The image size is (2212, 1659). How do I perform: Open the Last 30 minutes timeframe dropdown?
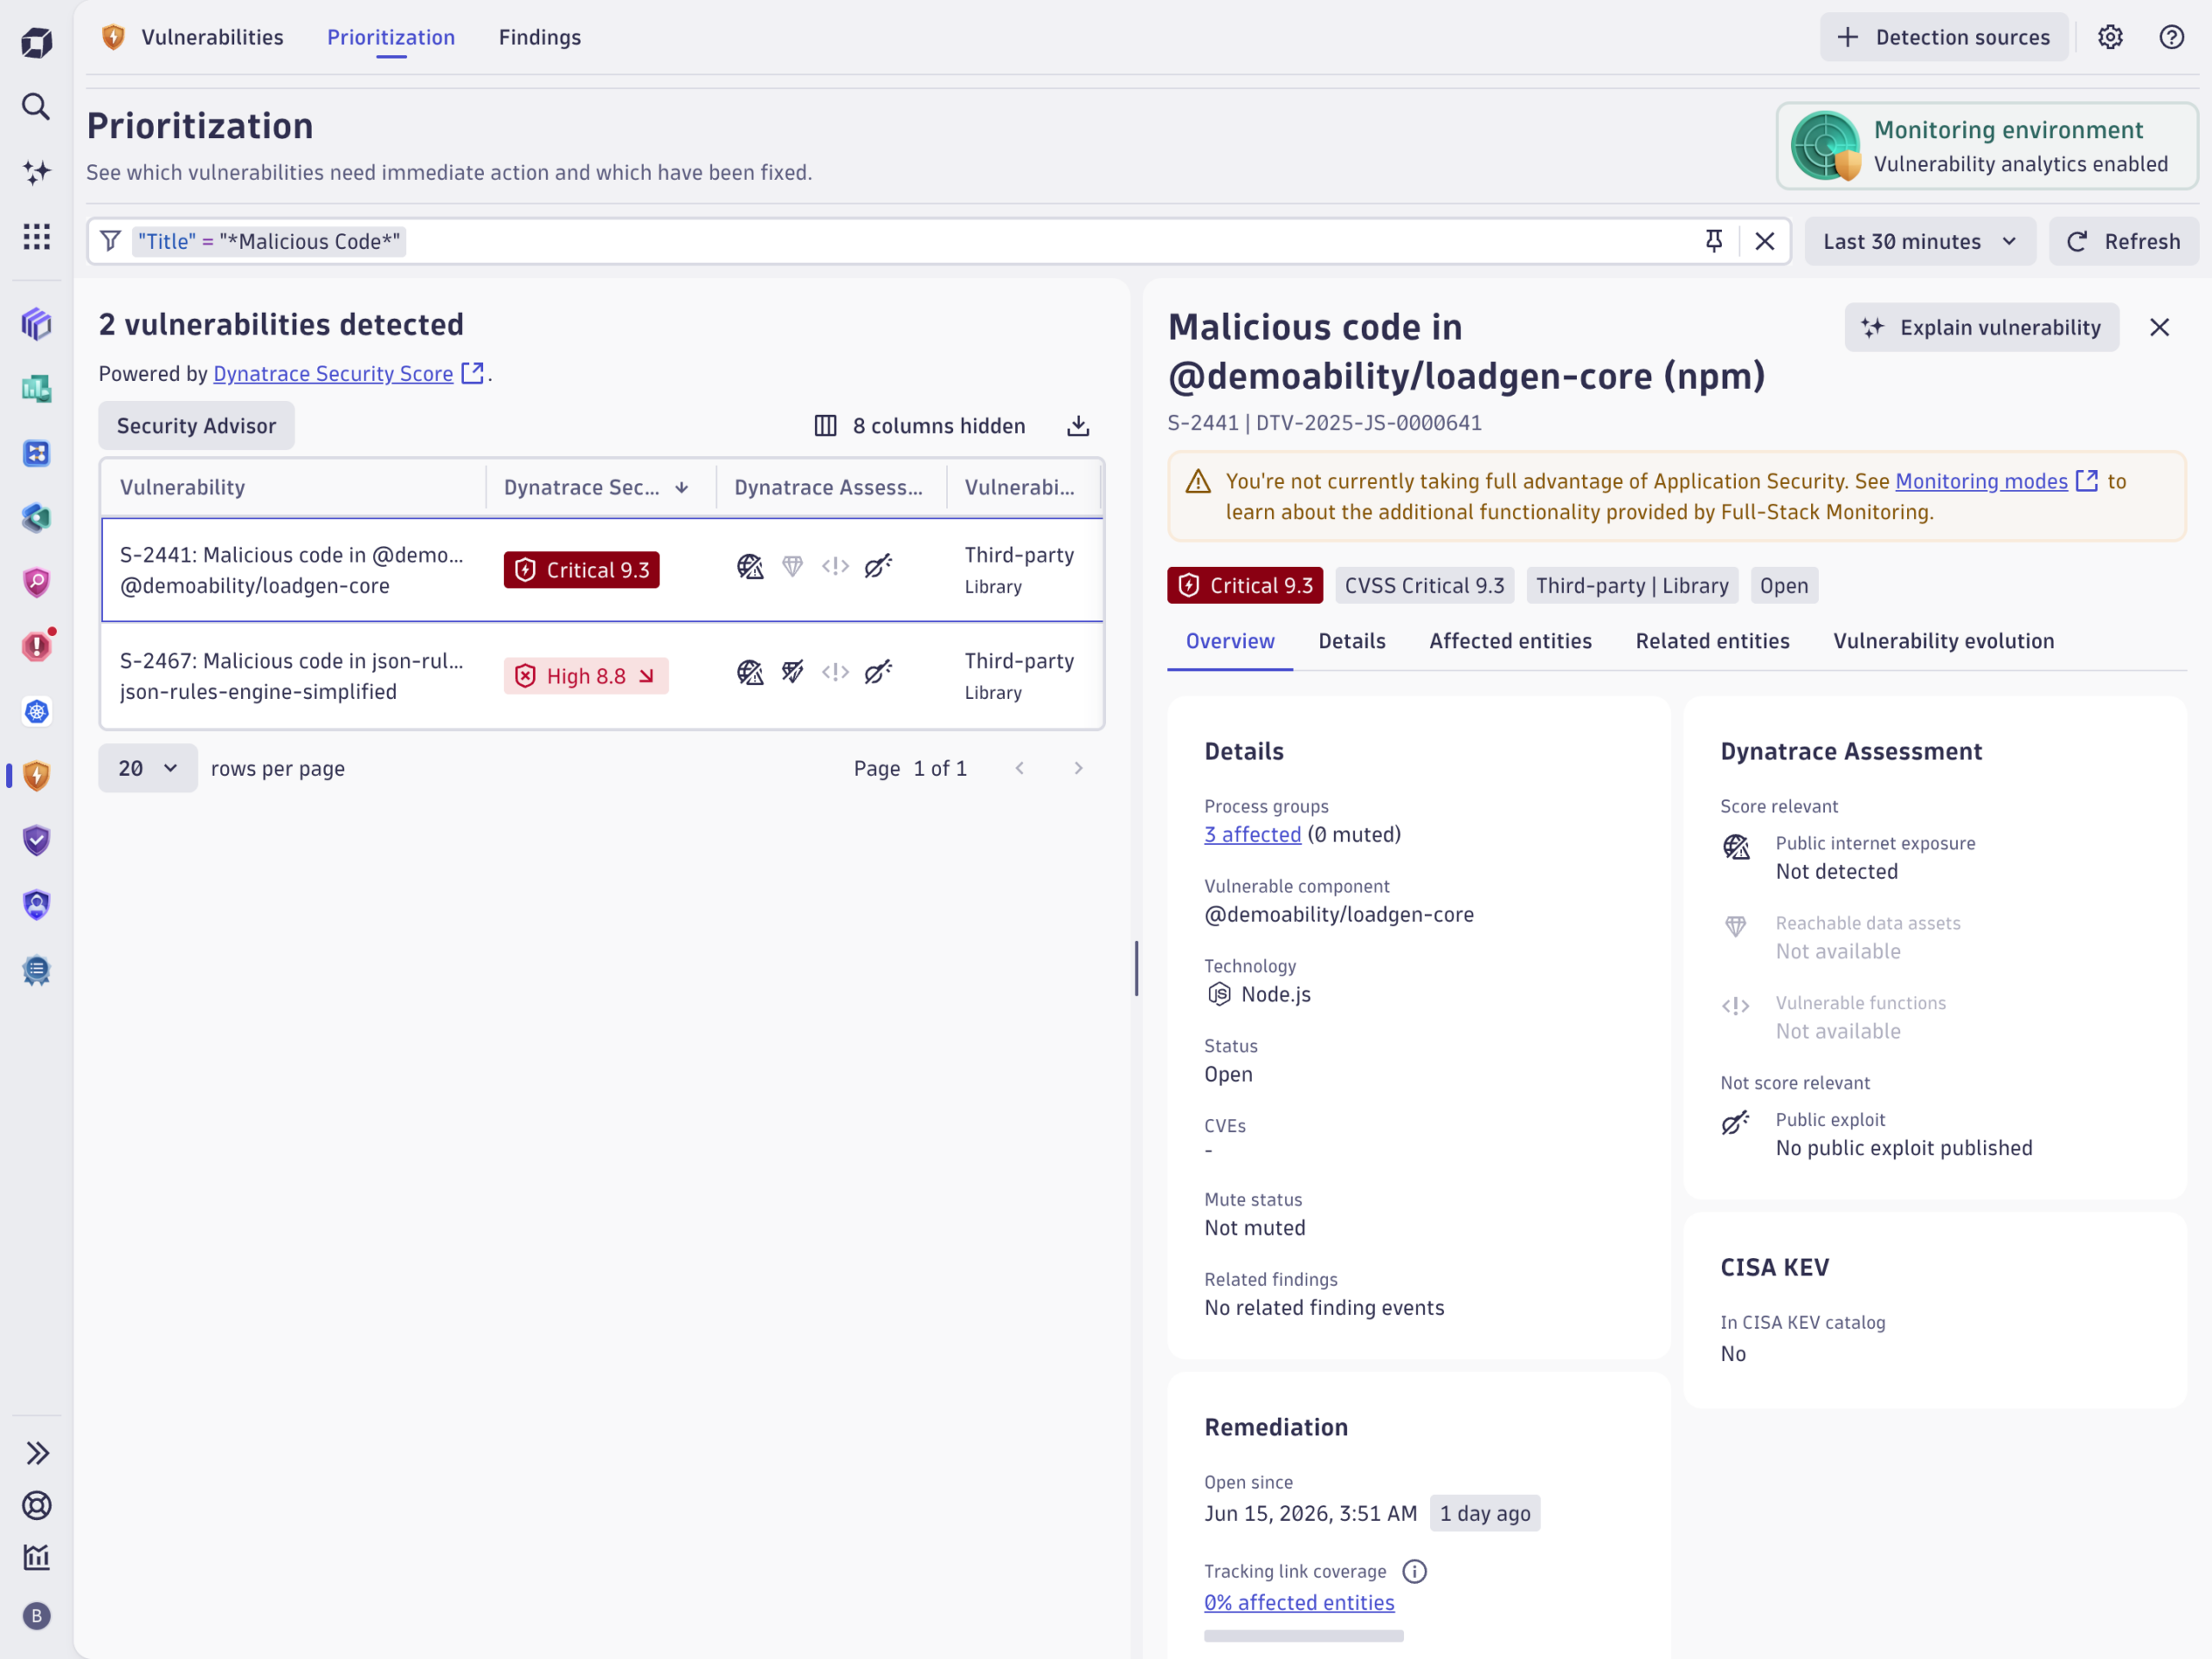[x=1920, y=241]
